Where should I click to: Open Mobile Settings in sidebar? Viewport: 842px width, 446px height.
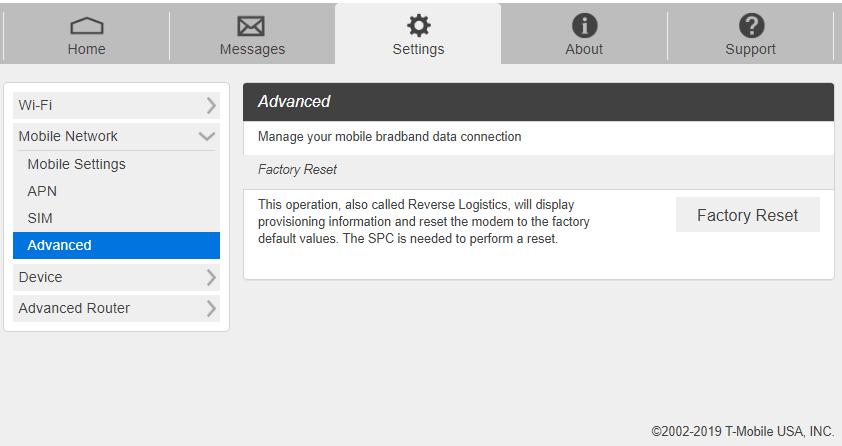pyautogui.click(x=76, y=164)
